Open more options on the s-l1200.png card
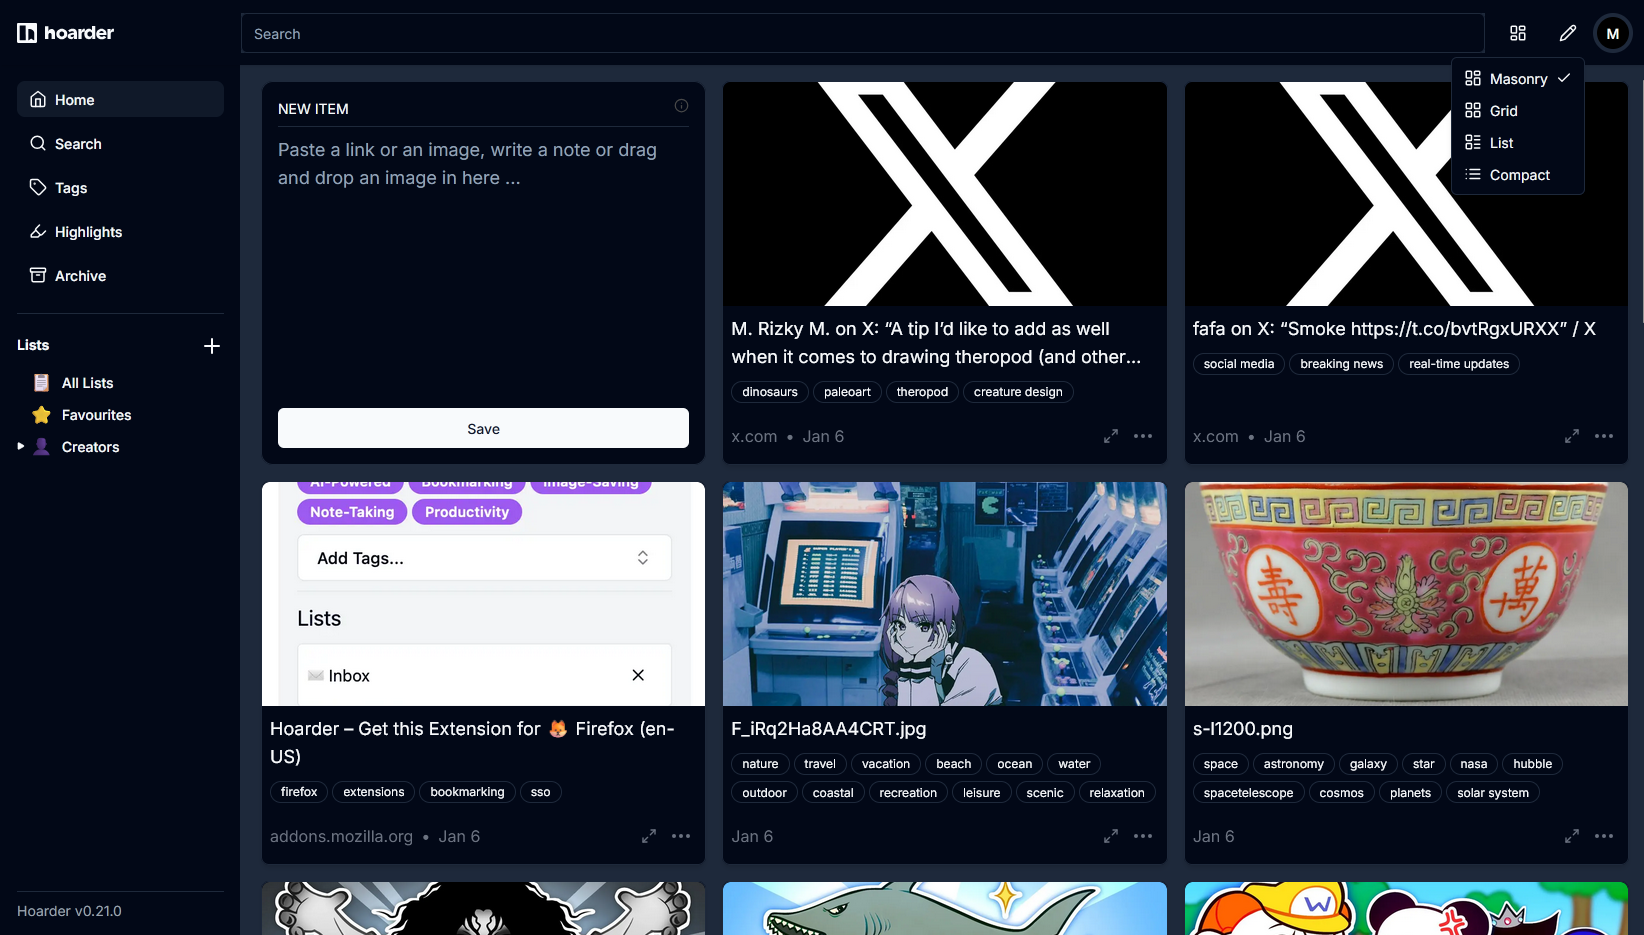1644x935 pixels. click(1605, 836)
